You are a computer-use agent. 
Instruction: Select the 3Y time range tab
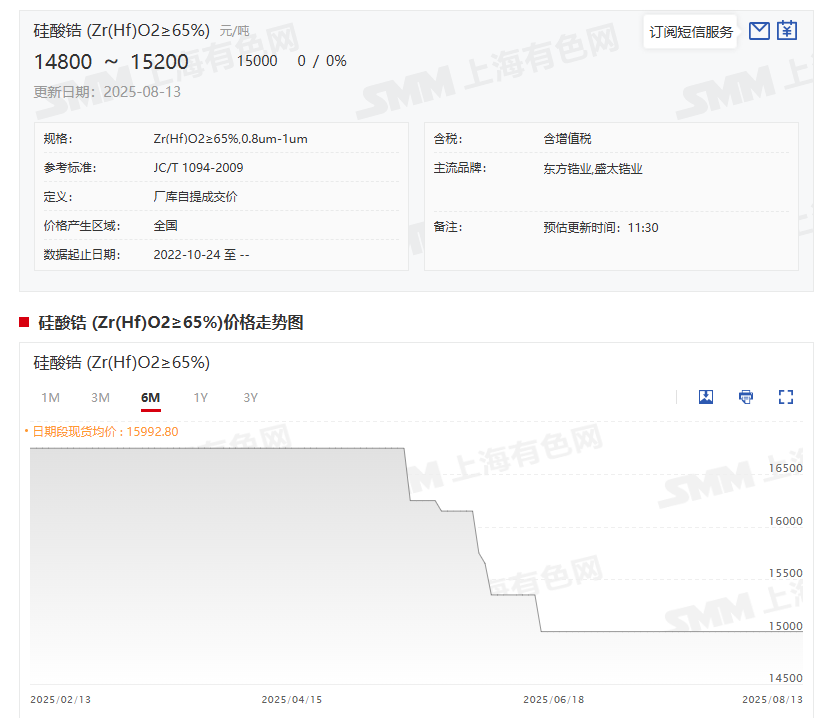tap(250, 398)
